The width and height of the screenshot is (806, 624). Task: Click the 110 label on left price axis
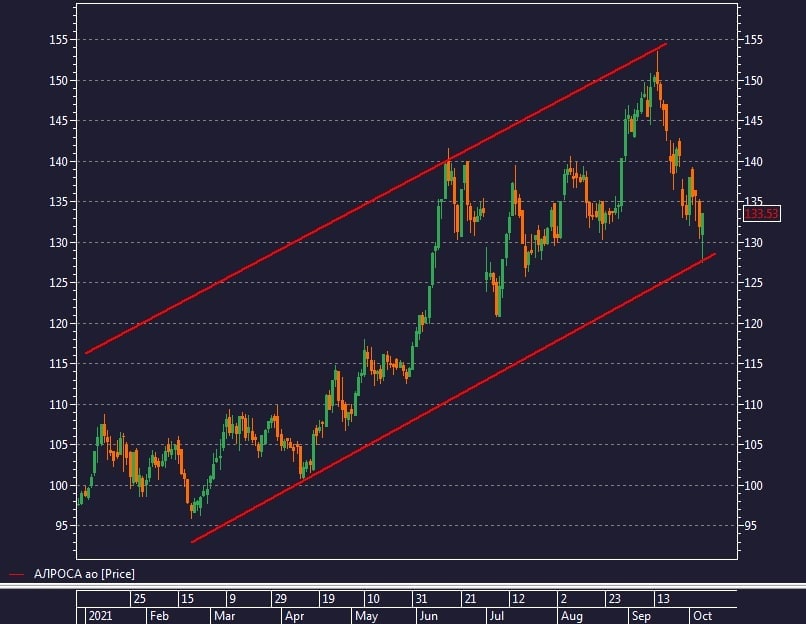point(58,405)
